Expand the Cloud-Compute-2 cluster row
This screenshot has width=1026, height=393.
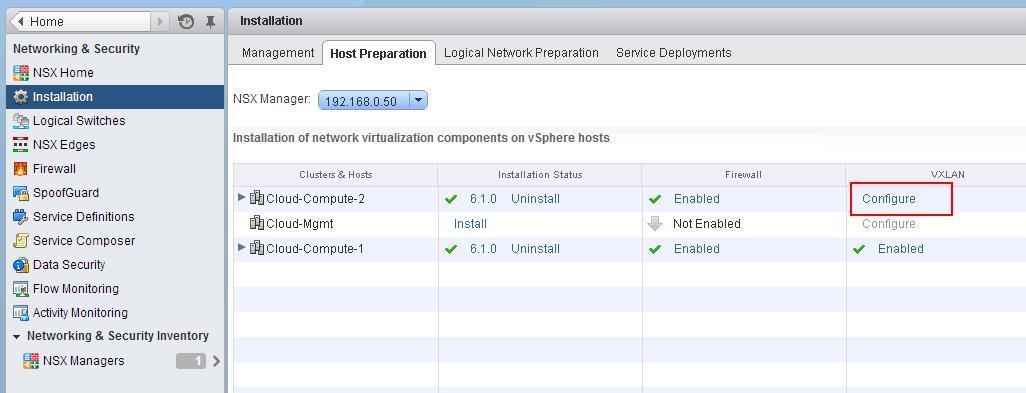tap(242, 197)
